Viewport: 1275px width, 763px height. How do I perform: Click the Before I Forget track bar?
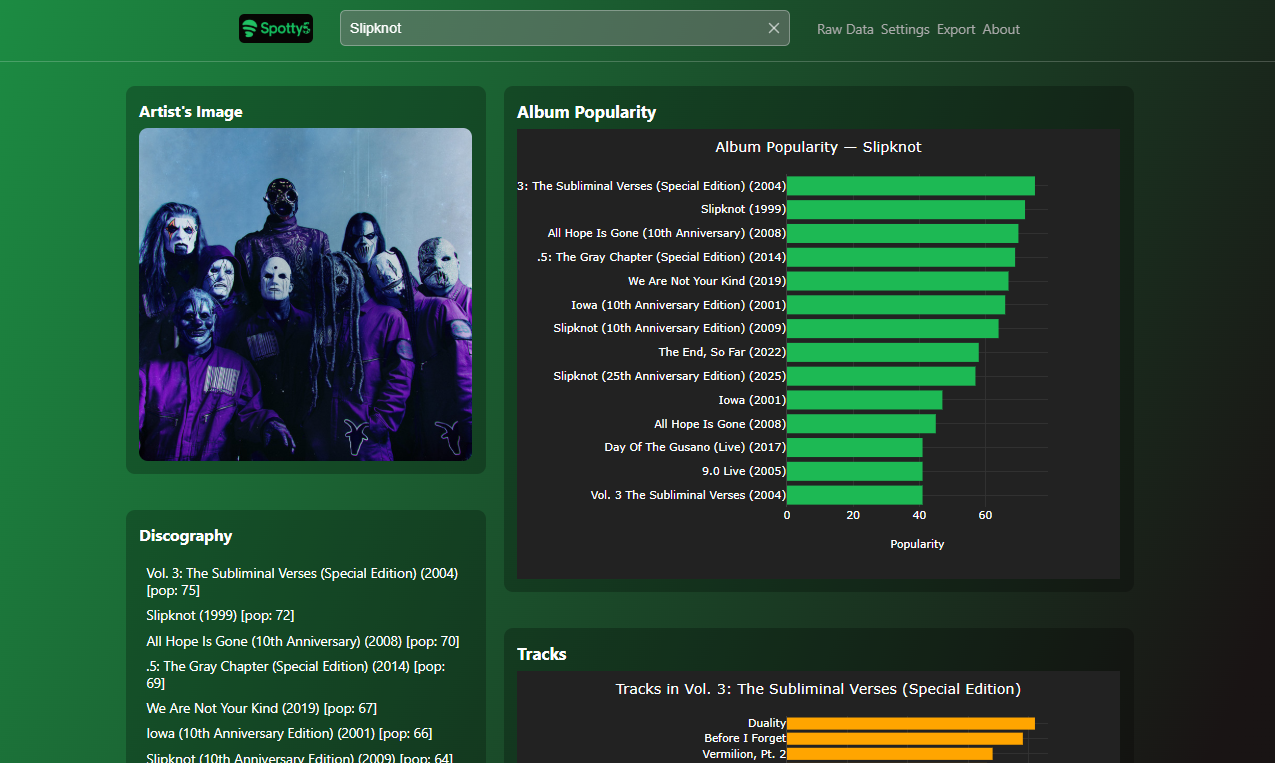click(905, 738)
